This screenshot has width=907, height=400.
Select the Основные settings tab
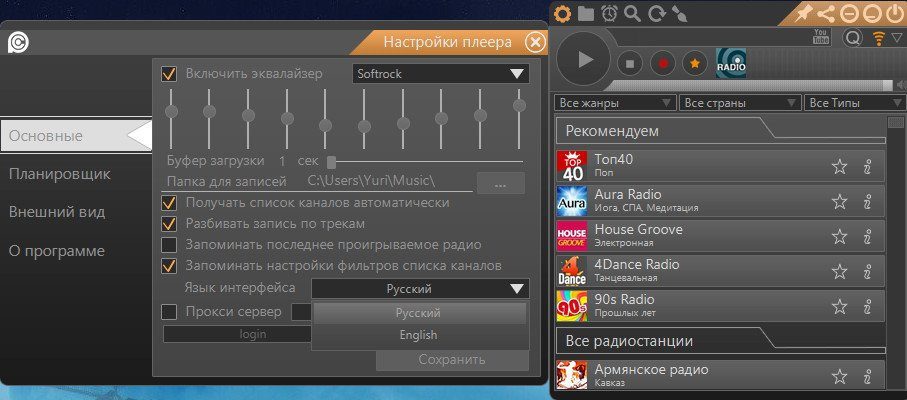(x=75, y=136)
